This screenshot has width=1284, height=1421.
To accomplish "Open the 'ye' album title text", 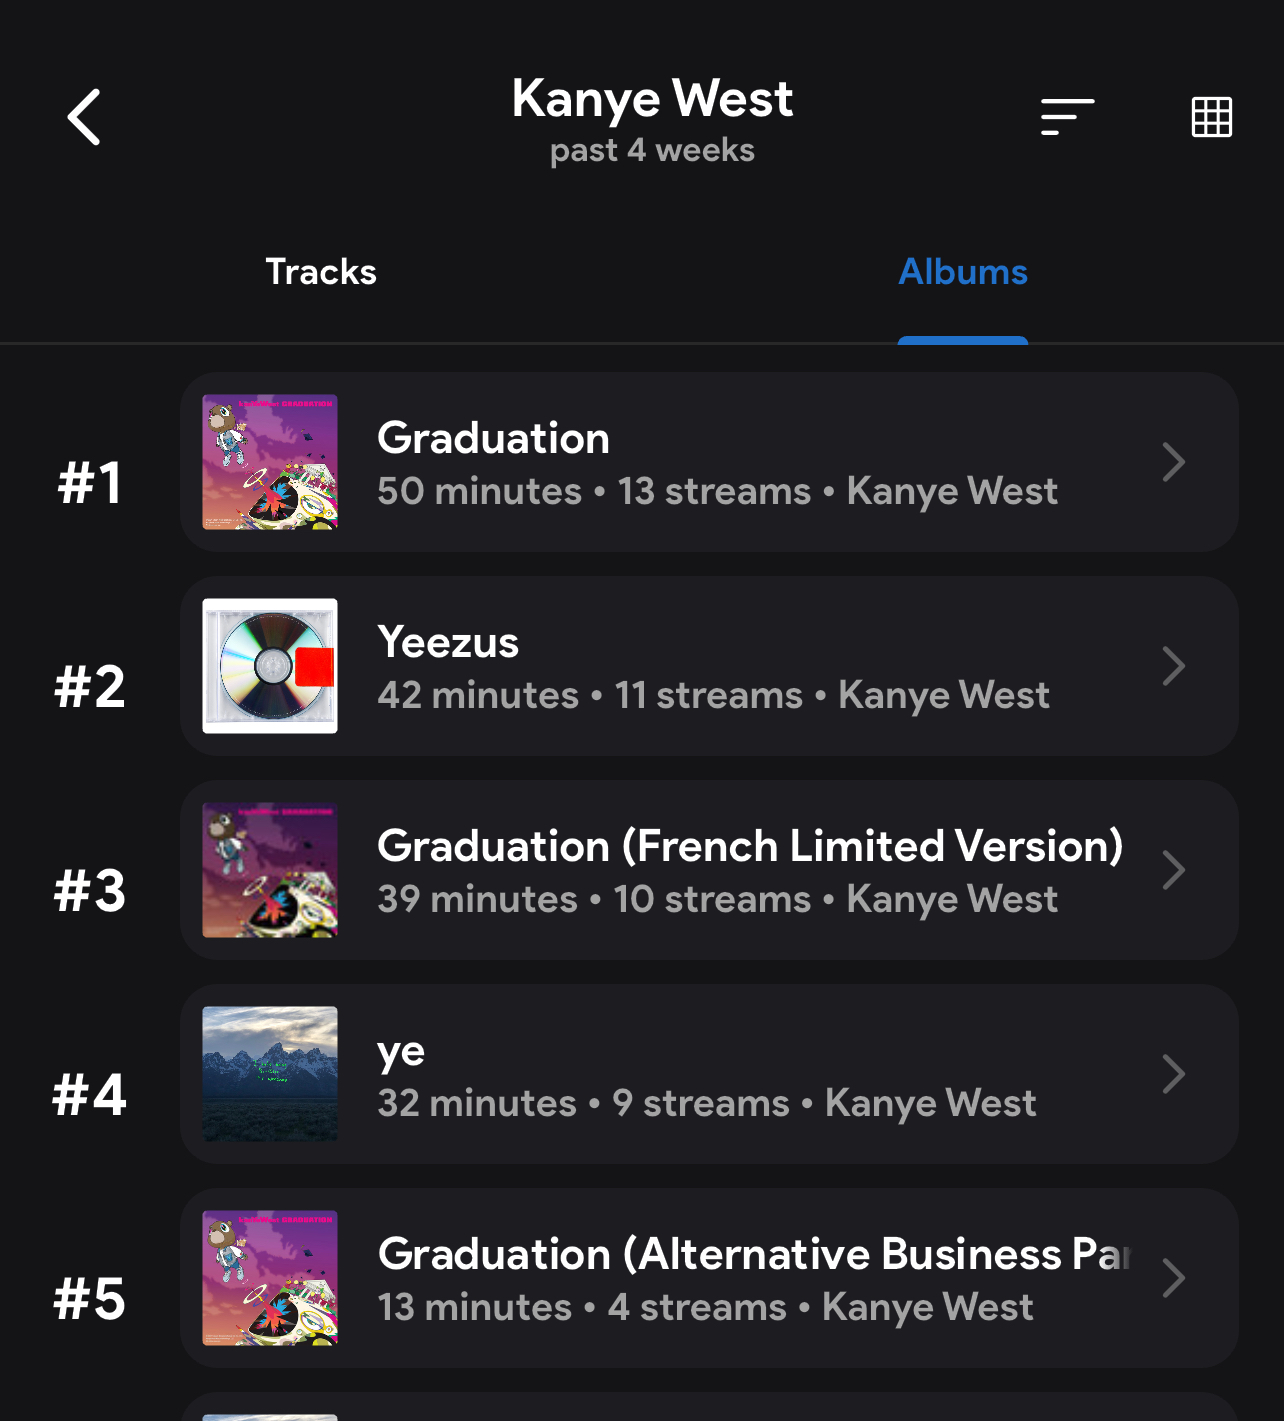I will coord(401,1052).
